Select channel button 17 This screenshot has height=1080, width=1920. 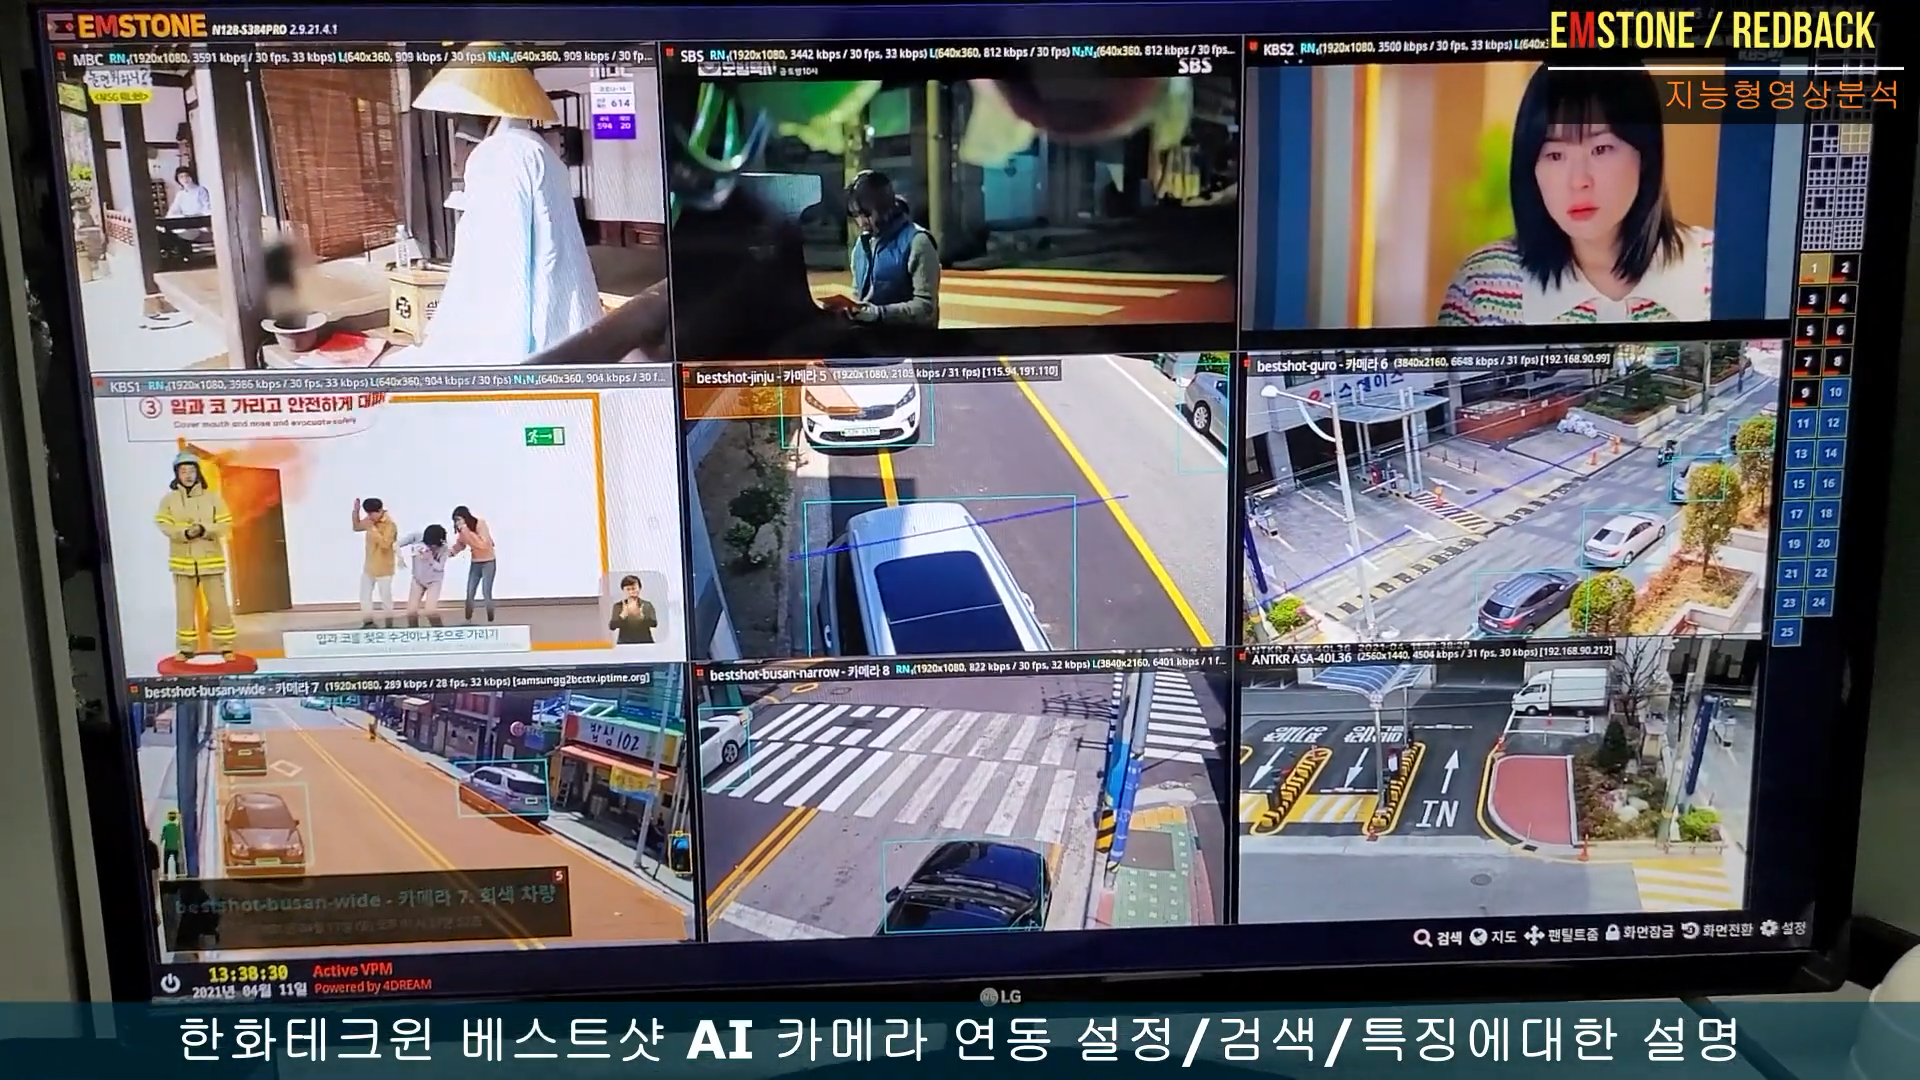point(1797,513)
